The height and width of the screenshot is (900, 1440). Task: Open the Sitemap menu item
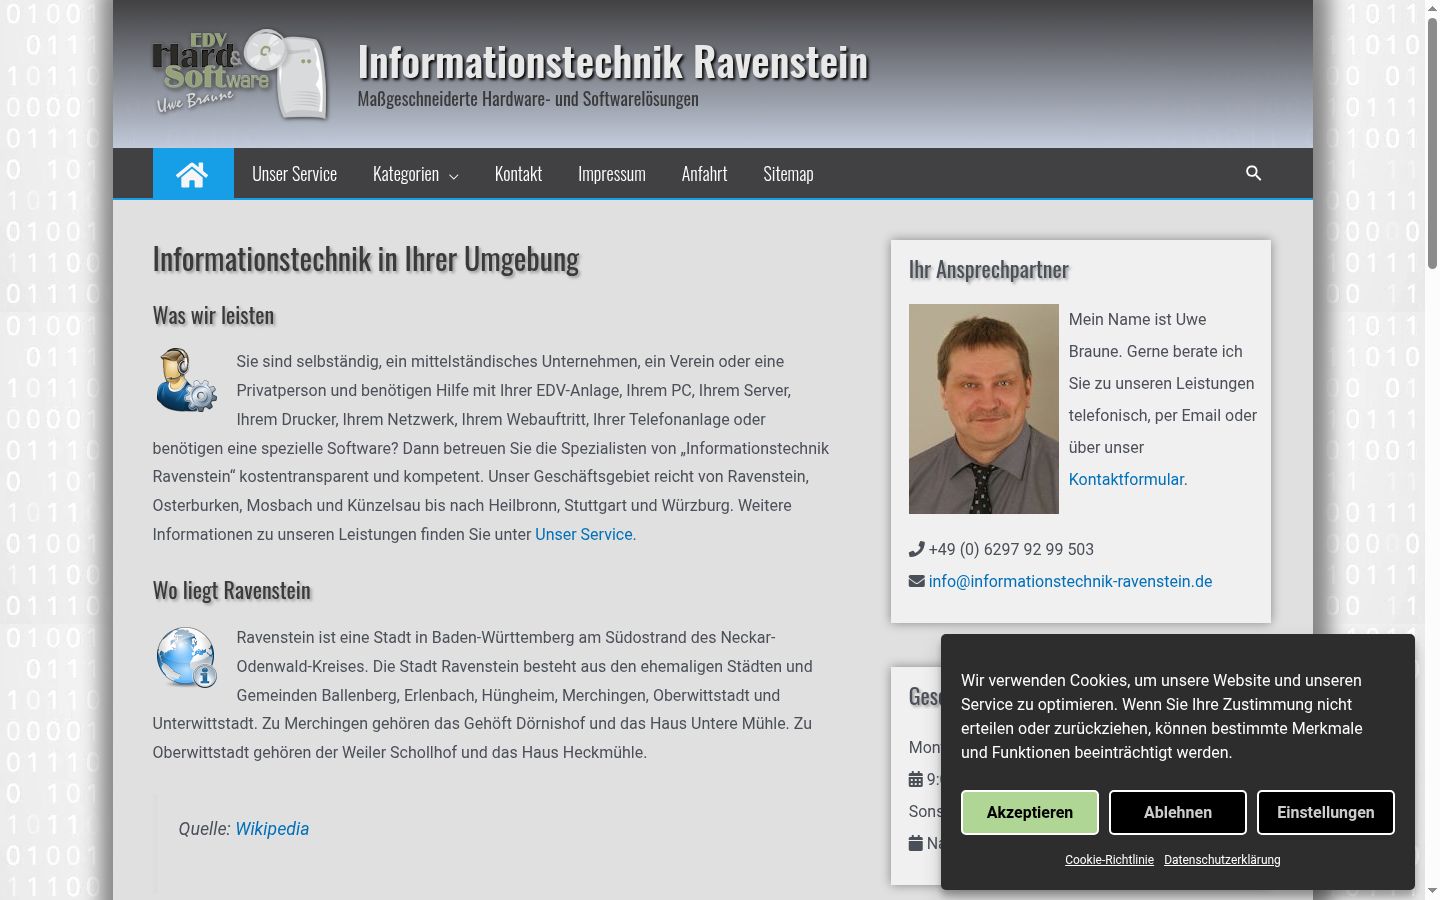pos(788,174)
